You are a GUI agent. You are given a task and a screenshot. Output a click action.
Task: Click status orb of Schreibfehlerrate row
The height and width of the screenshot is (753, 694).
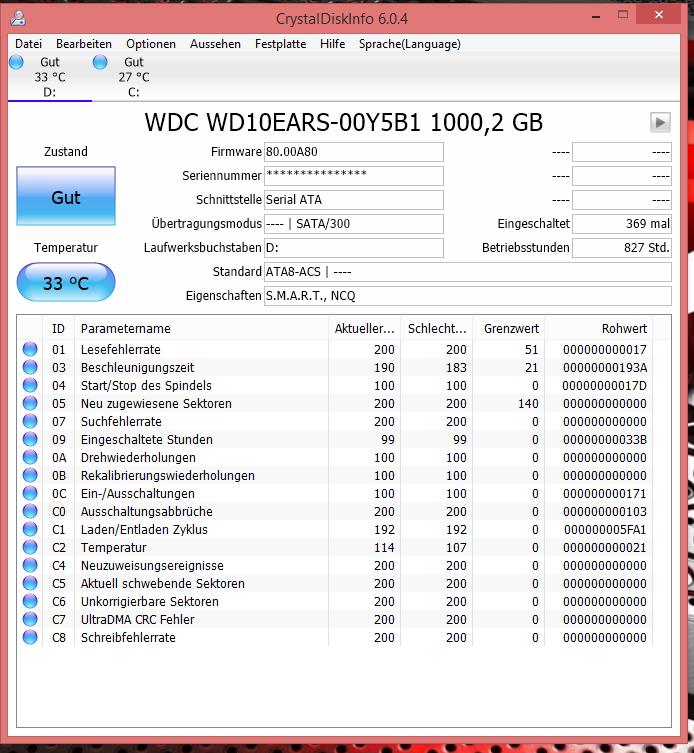pyautogui.click(x=30, y=637)
